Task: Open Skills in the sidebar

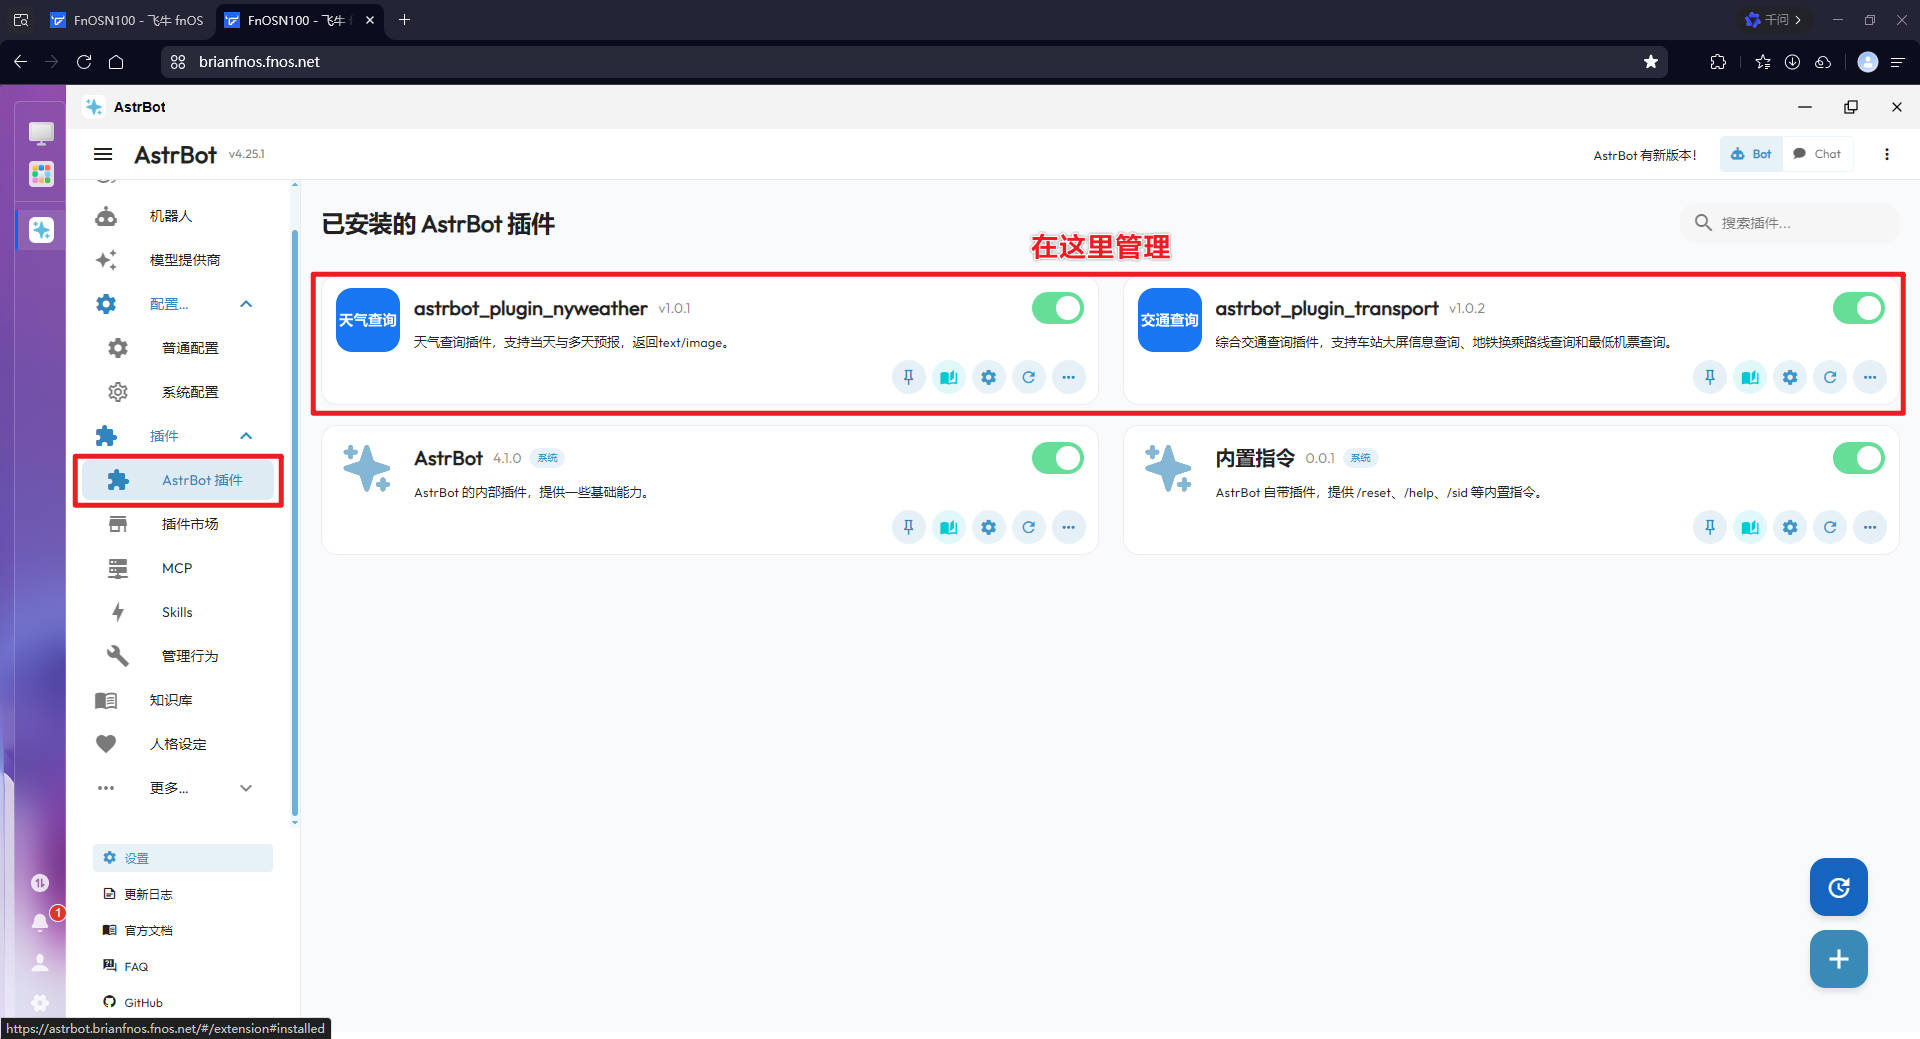Action: click(x=178, y=612)
